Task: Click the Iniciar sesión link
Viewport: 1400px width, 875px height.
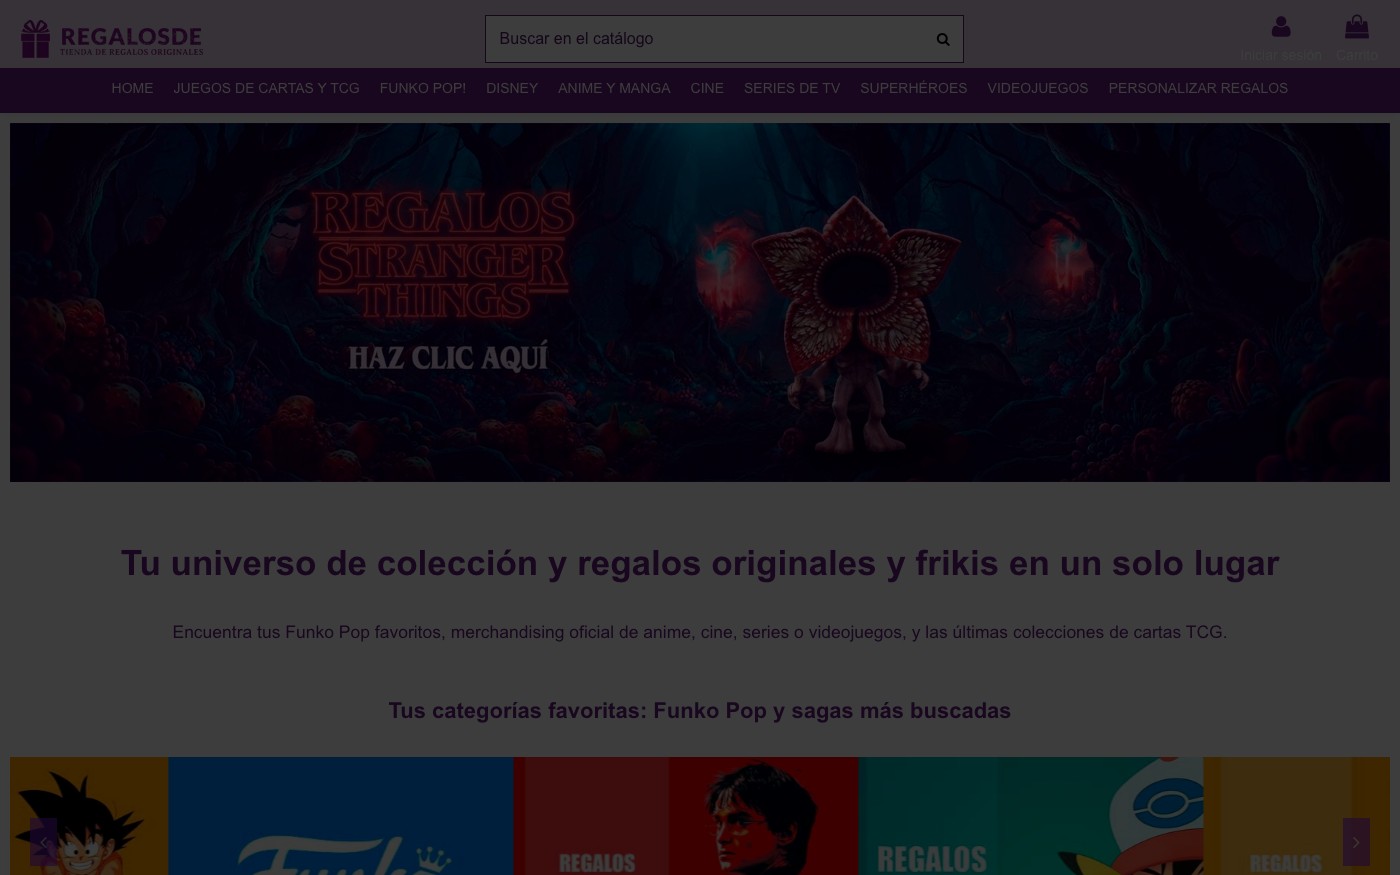Action: pyautogui.click(x=1281, y=55)
